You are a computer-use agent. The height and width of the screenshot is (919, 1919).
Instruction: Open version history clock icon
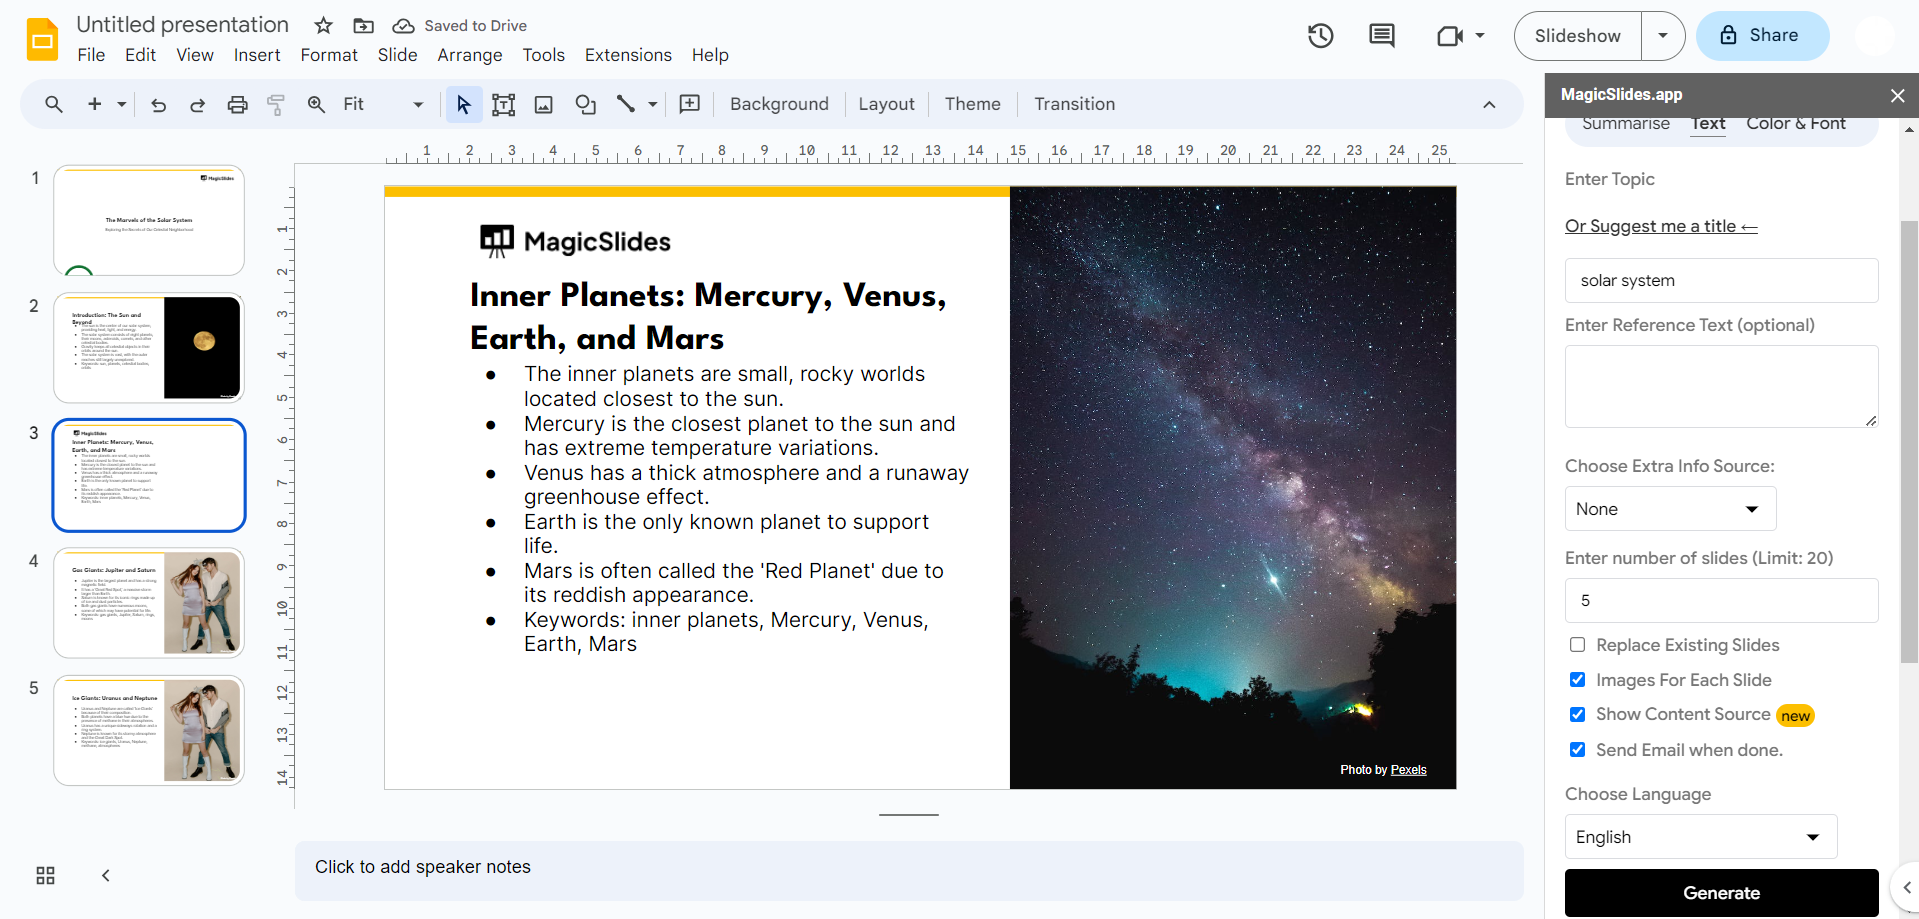(1320, 36)
